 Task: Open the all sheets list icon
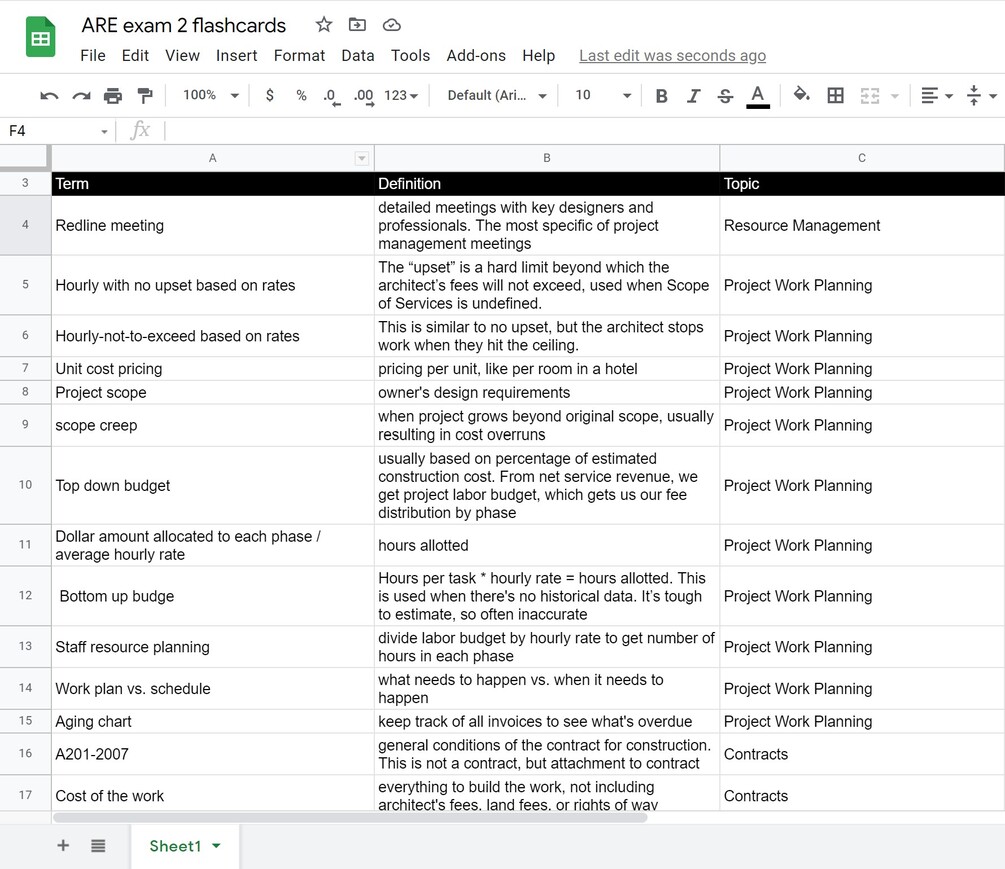click(98, 846)
